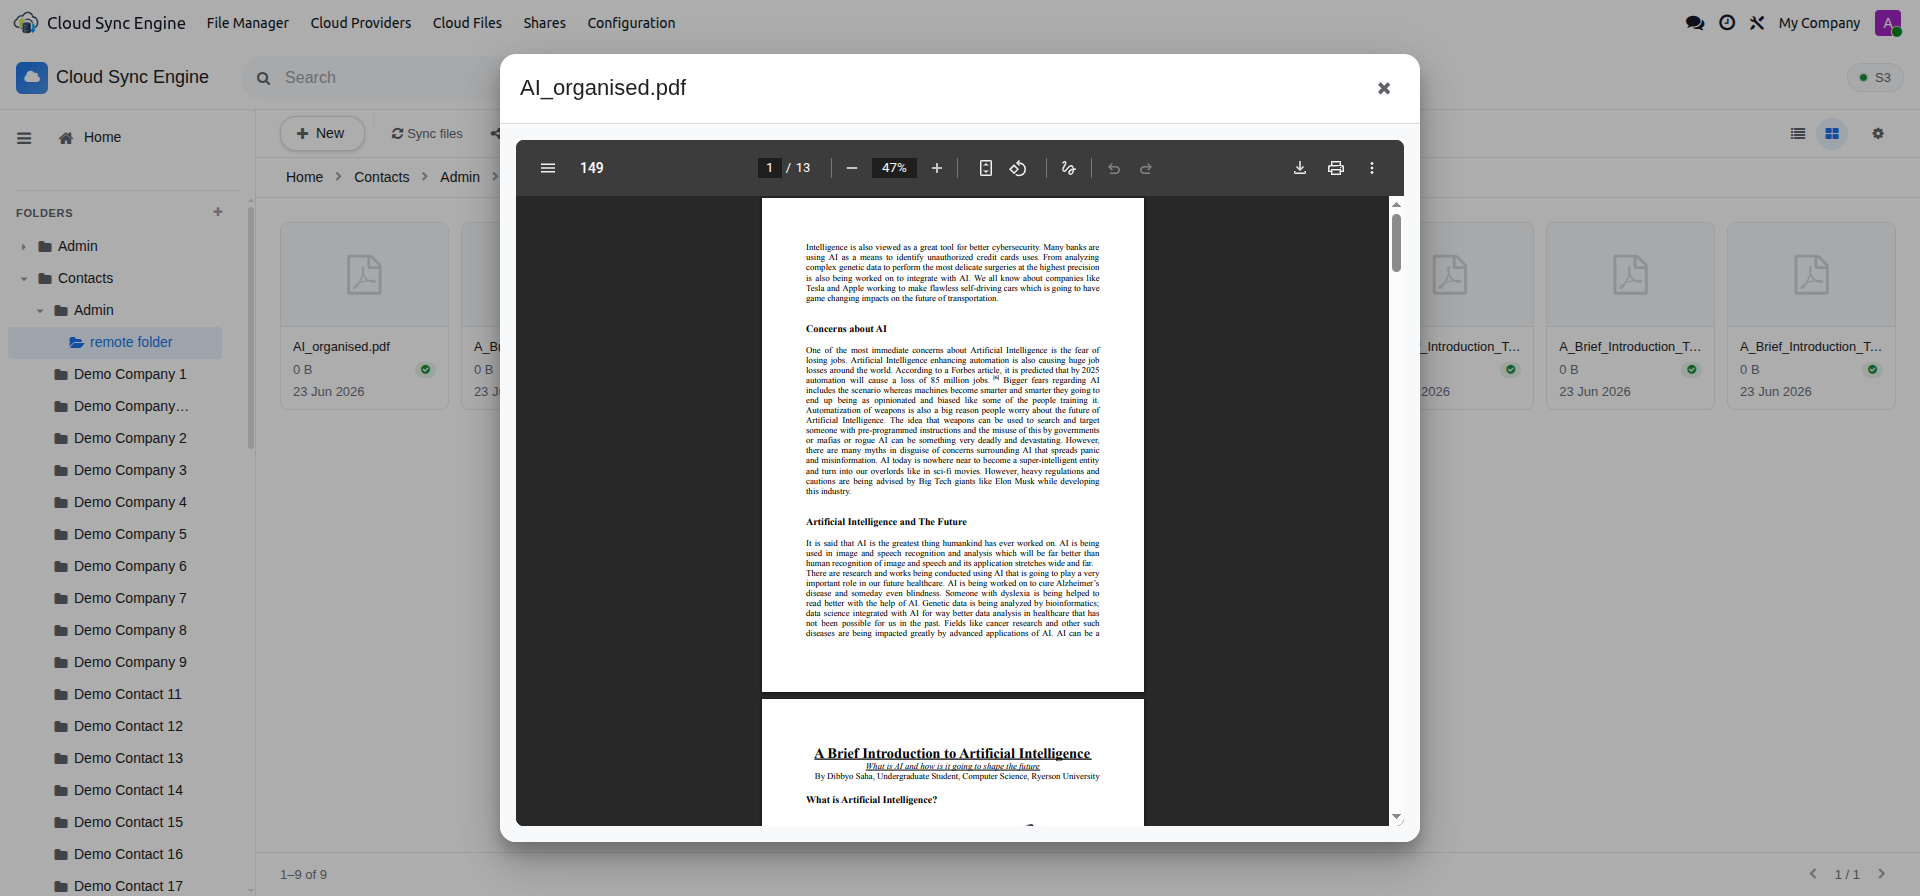
Task: Undo the last PDF annotation
Action: click(x=1114, y=168)
